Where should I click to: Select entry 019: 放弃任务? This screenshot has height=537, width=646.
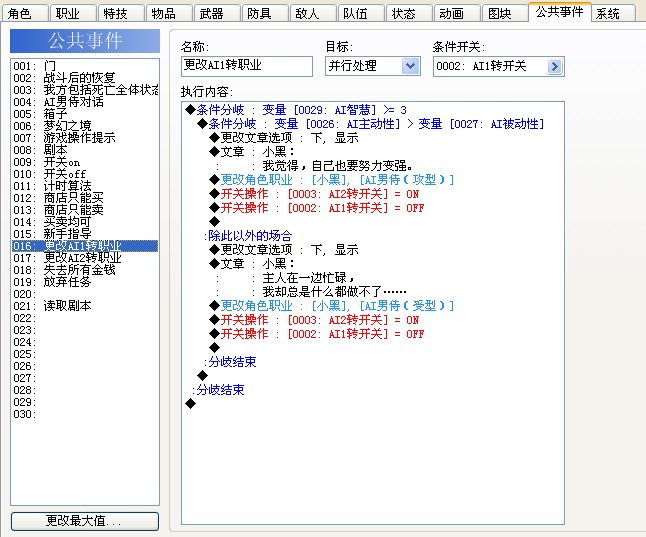coord(84,282)
